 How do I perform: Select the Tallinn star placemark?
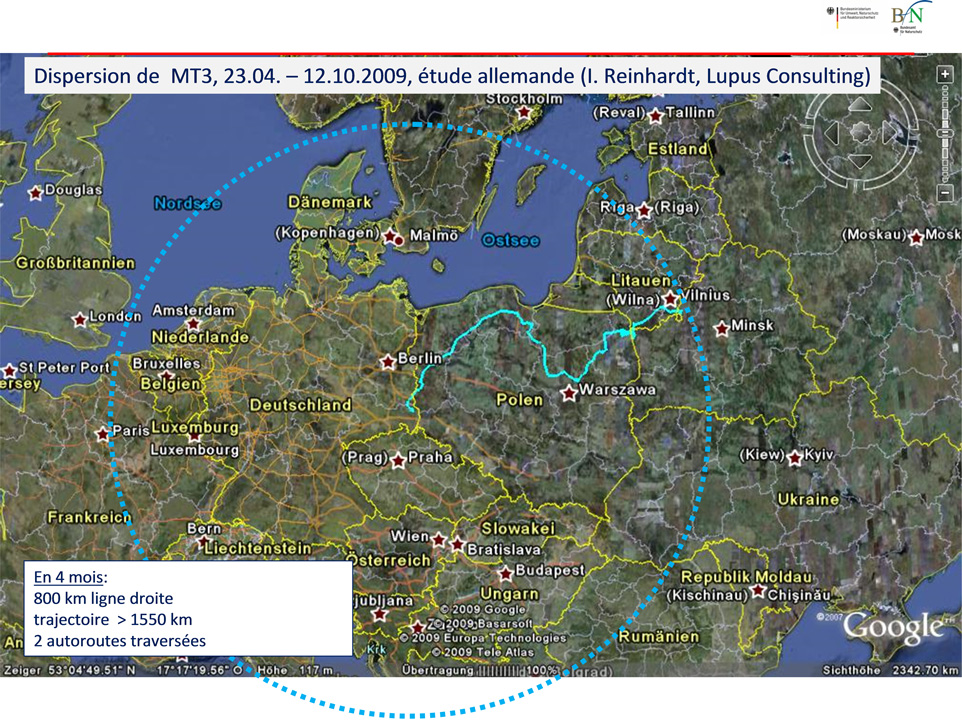pos(656,115)
